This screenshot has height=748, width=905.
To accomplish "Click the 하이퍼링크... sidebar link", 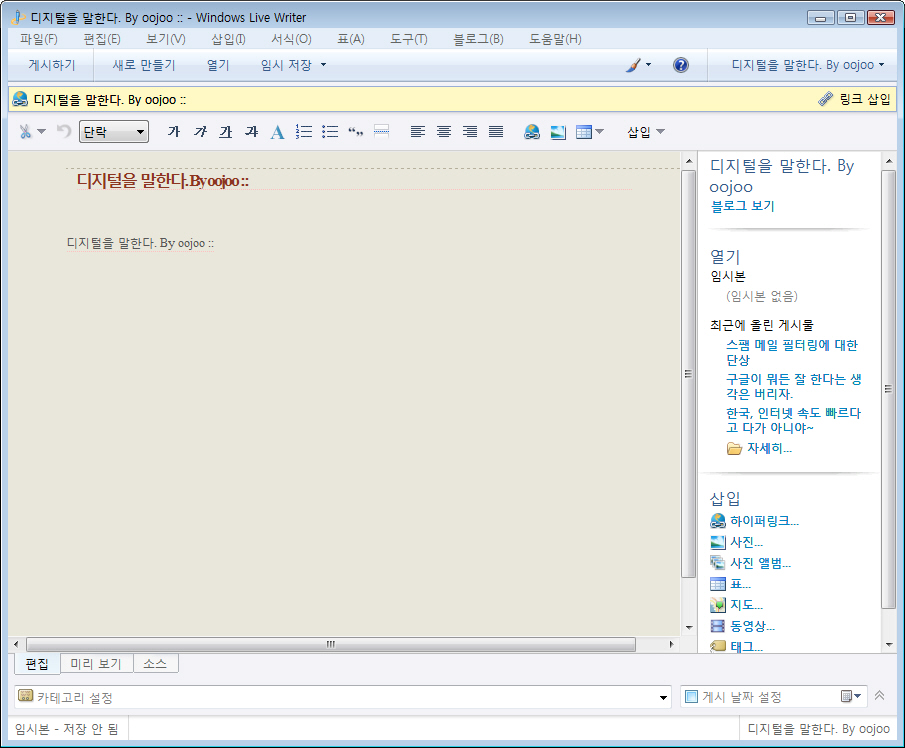I will pyautogui.click(x=754, y=521).
